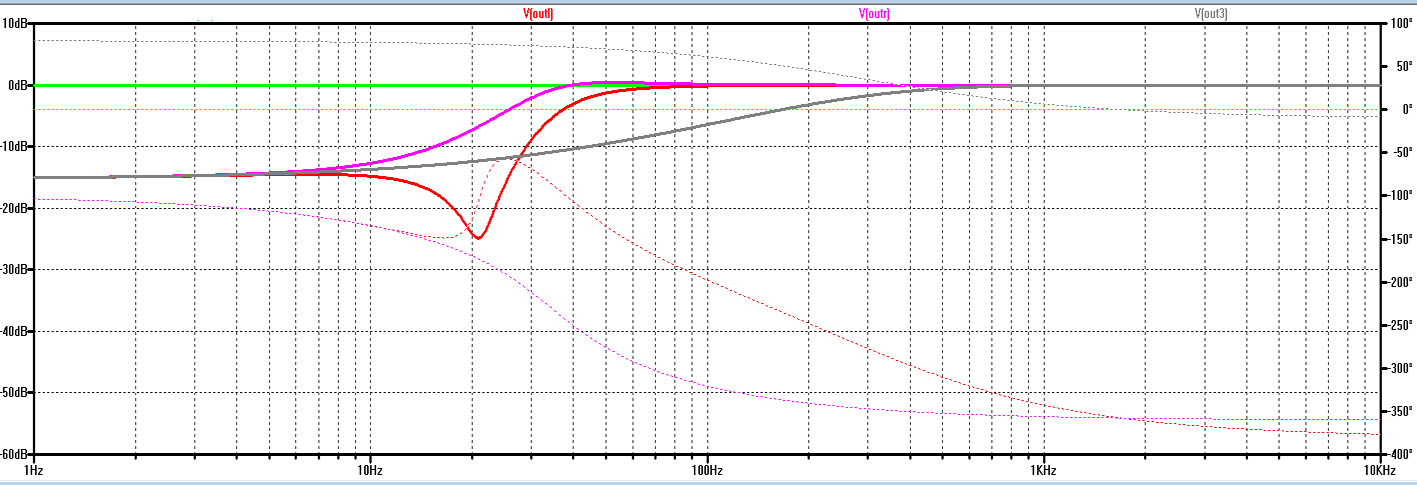The width and height of the screenshot is (1417, 485).
Task: Click the -20dB magnitude axis label
Action: click(16, 208)
